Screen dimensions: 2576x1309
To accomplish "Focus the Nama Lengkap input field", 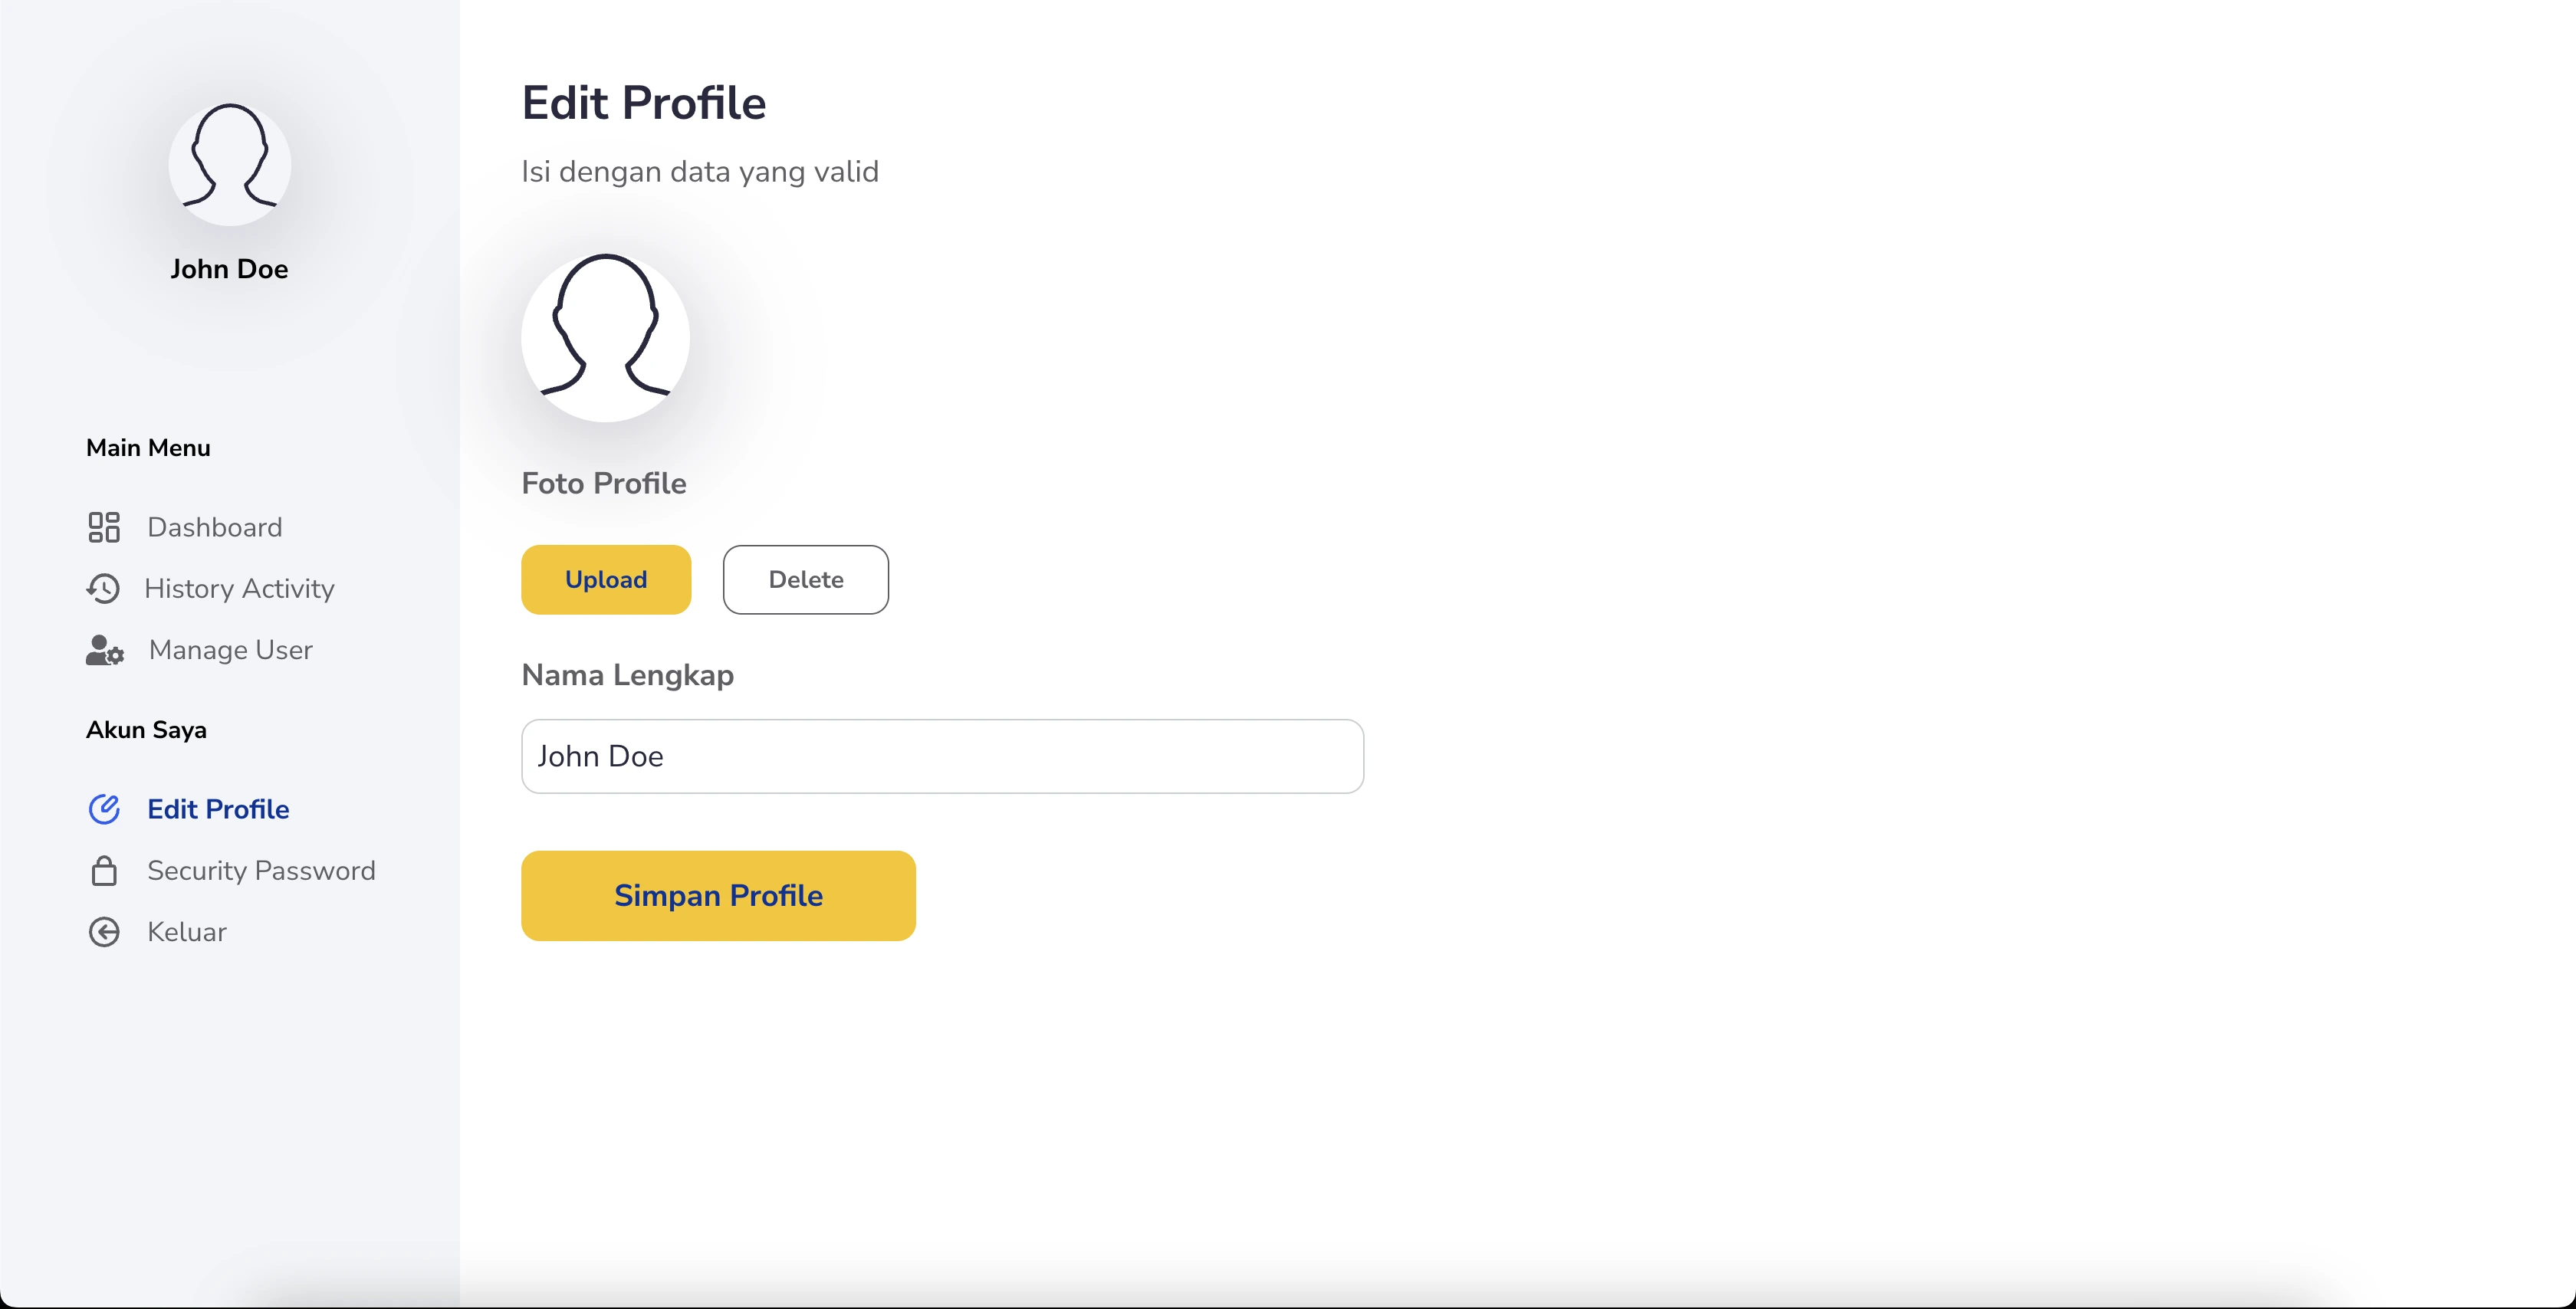I will [942, 756].
